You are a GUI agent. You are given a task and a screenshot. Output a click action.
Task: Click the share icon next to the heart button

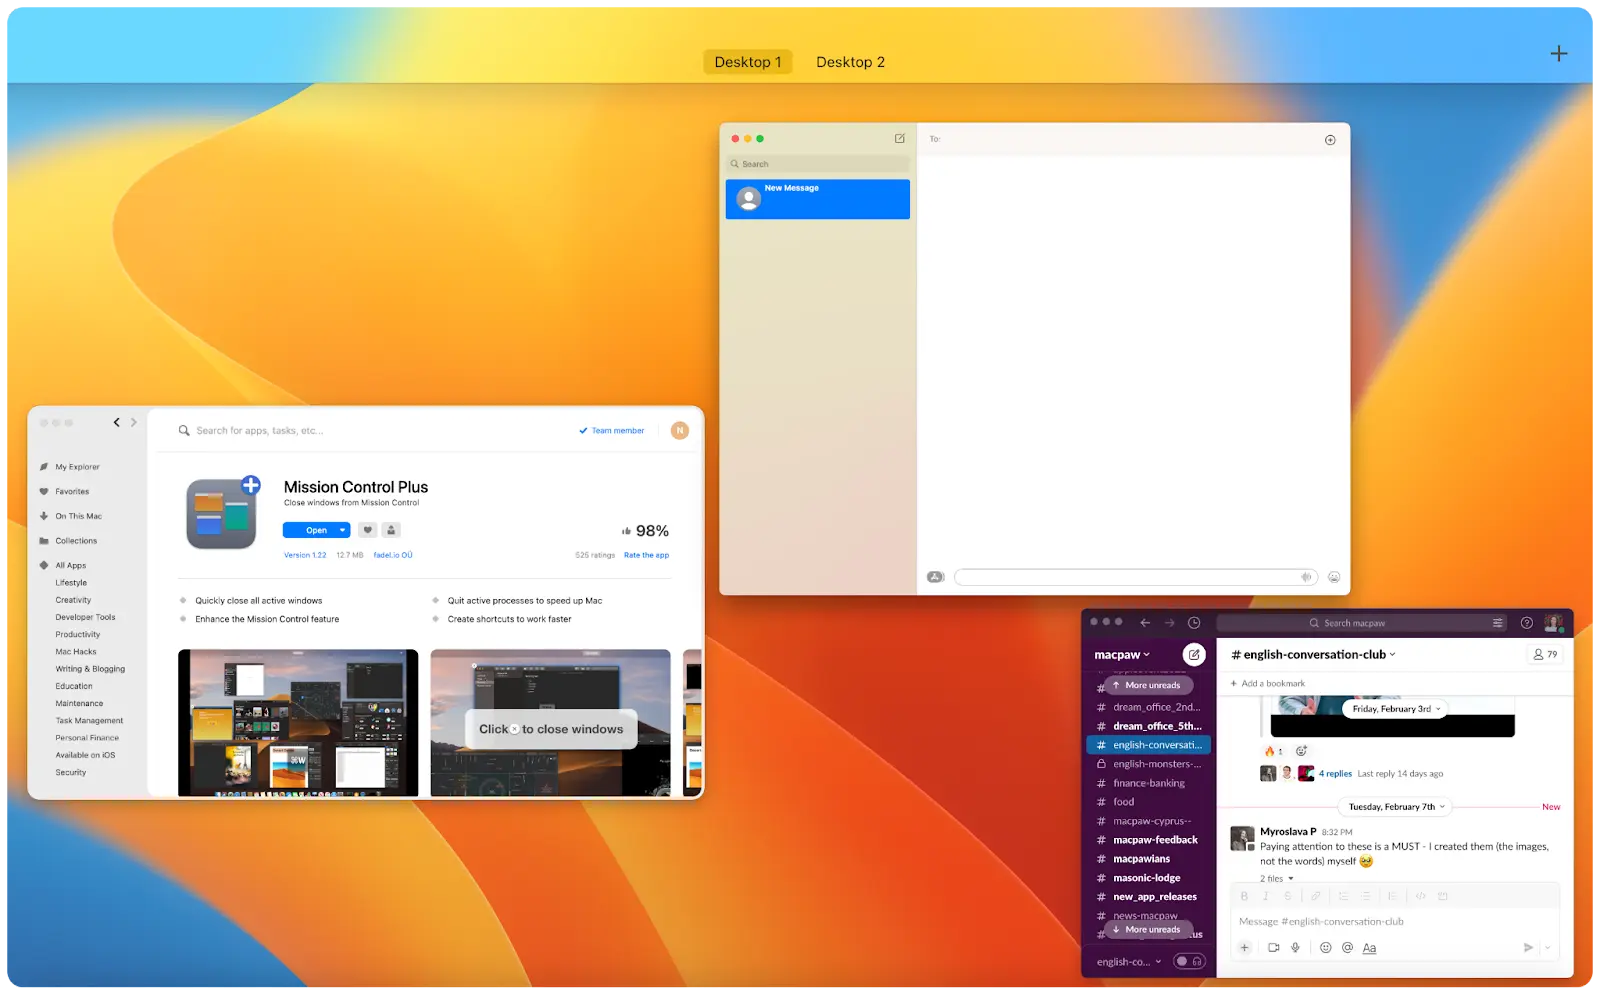tap(392, 530)
